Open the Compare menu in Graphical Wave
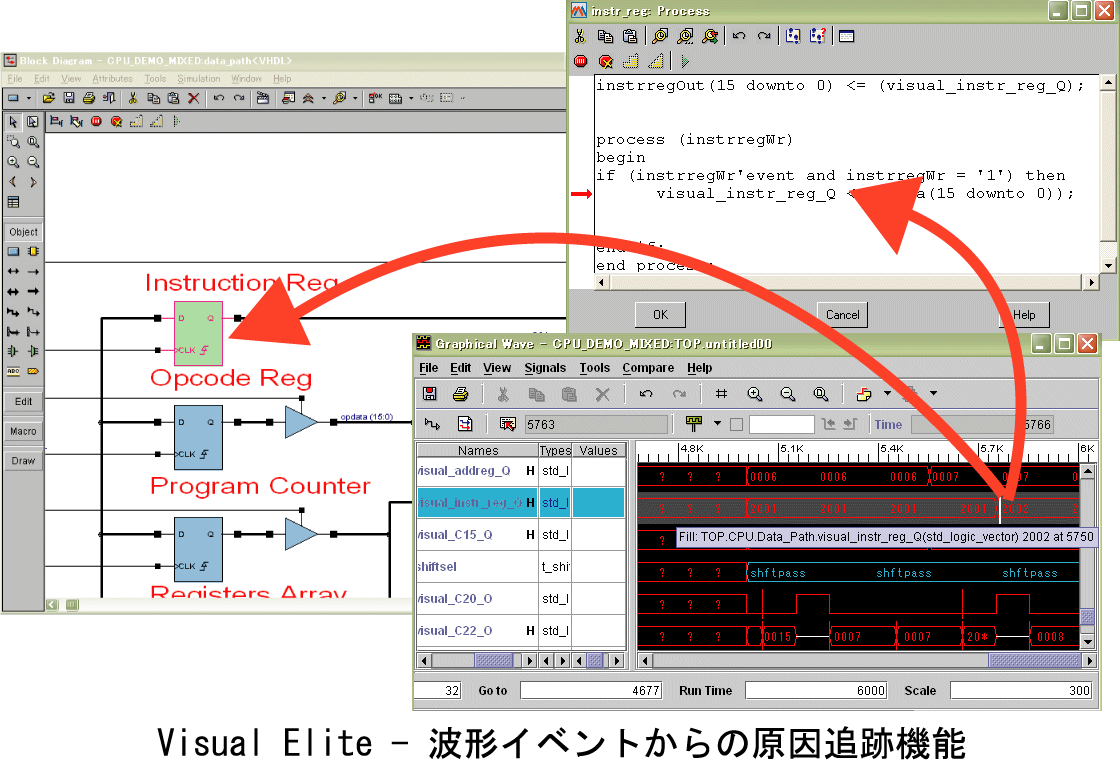The height and width of the screenshot is (761, 1120). pos(648,368)
